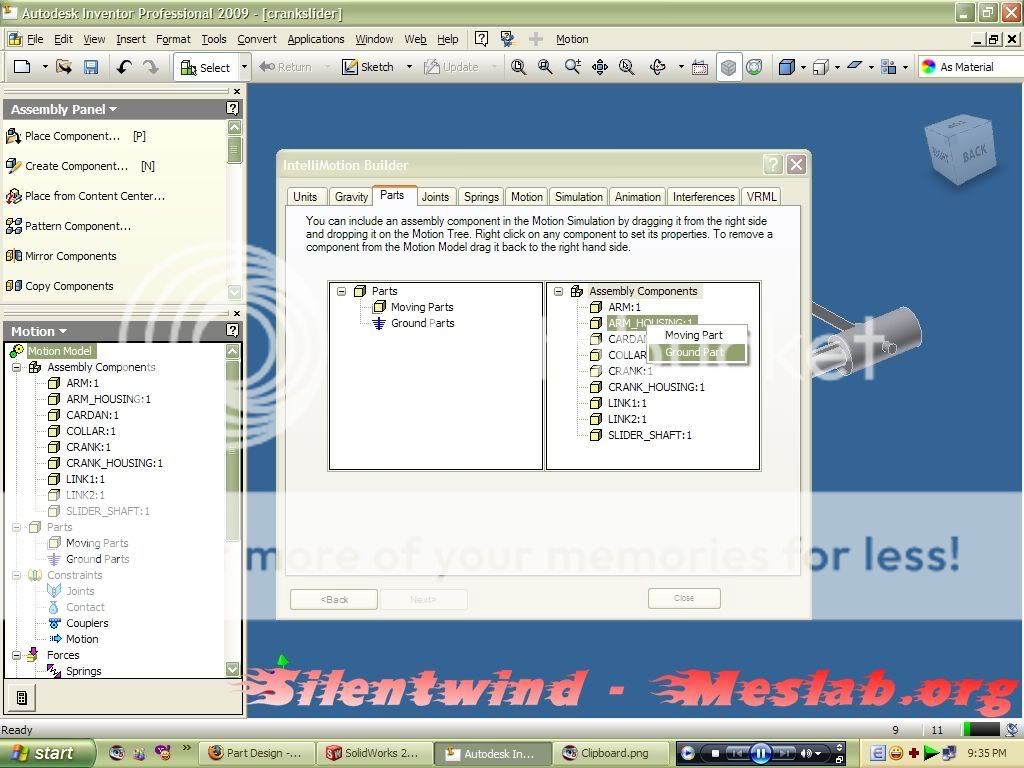Screen dimensions: 1024x768
Task: Click the calculator icon below Motion panel
Action: 22,697
